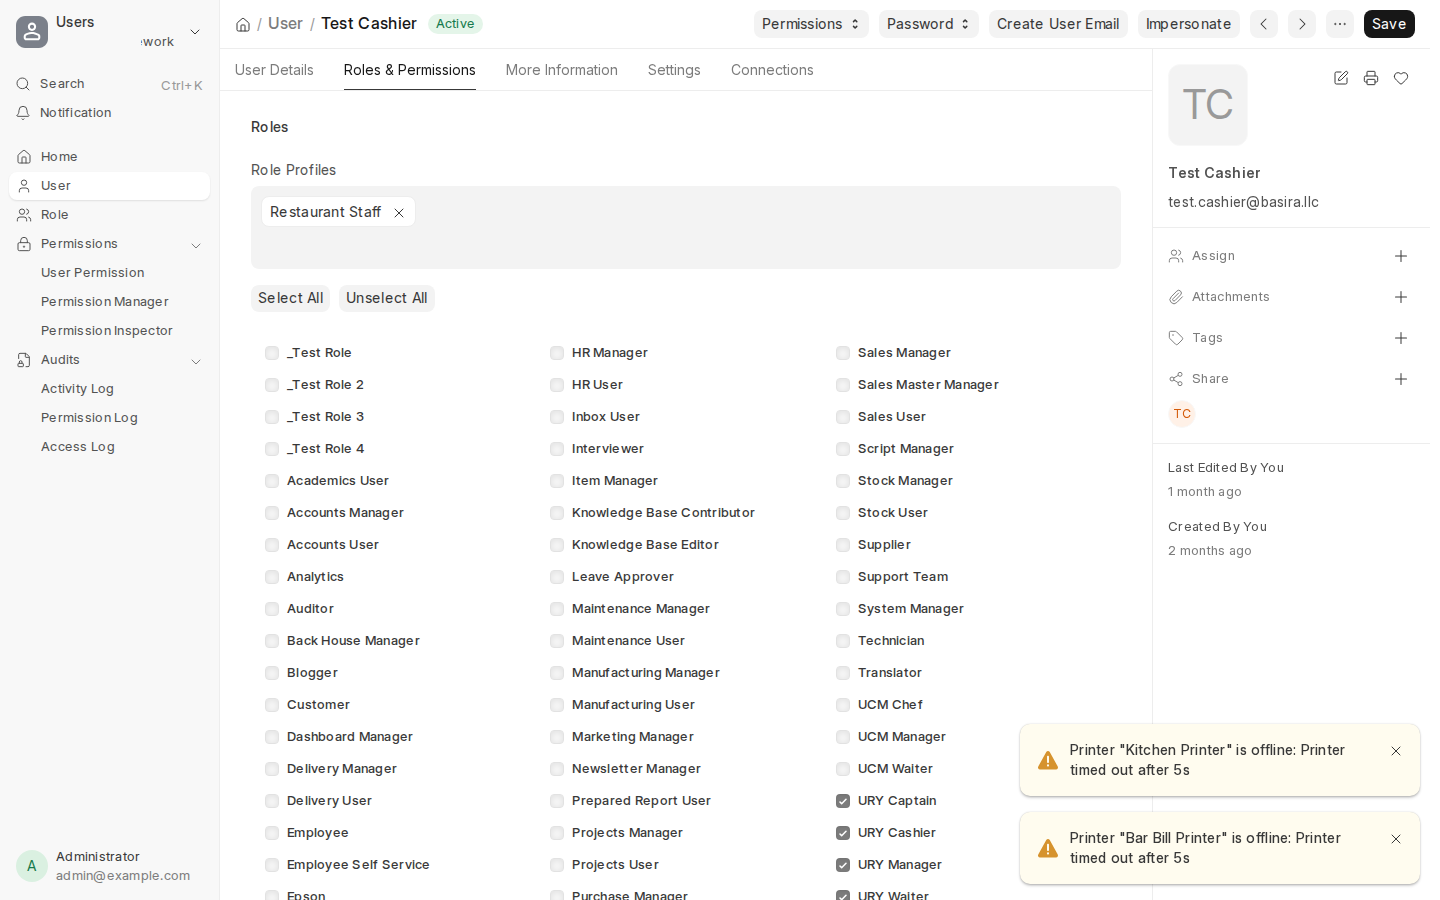
Task: Add an attachment with the plus icon
Action: pyautogui.click(x=1401, y=297)
